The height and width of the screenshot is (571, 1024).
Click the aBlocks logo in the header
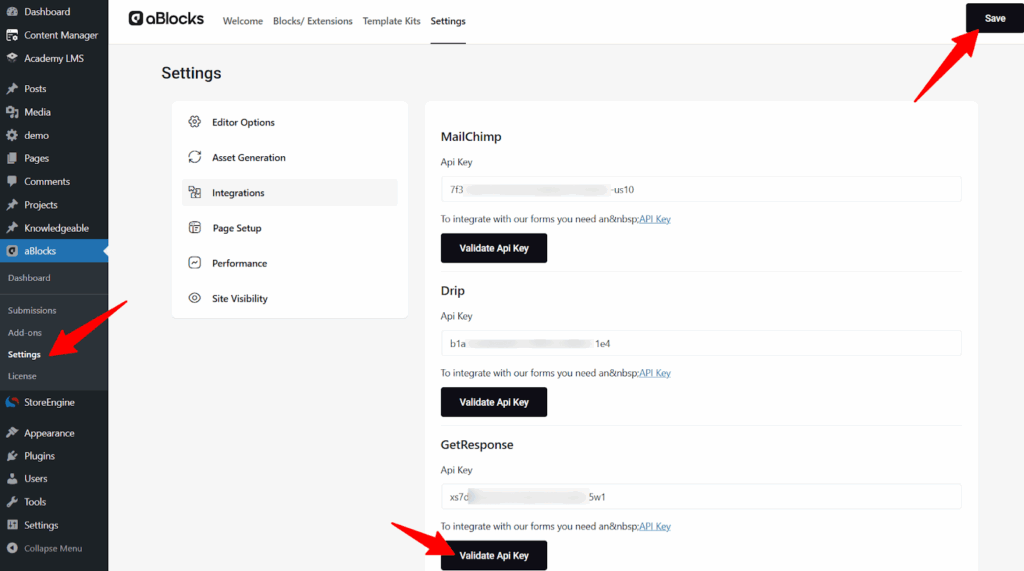[167, 19]
